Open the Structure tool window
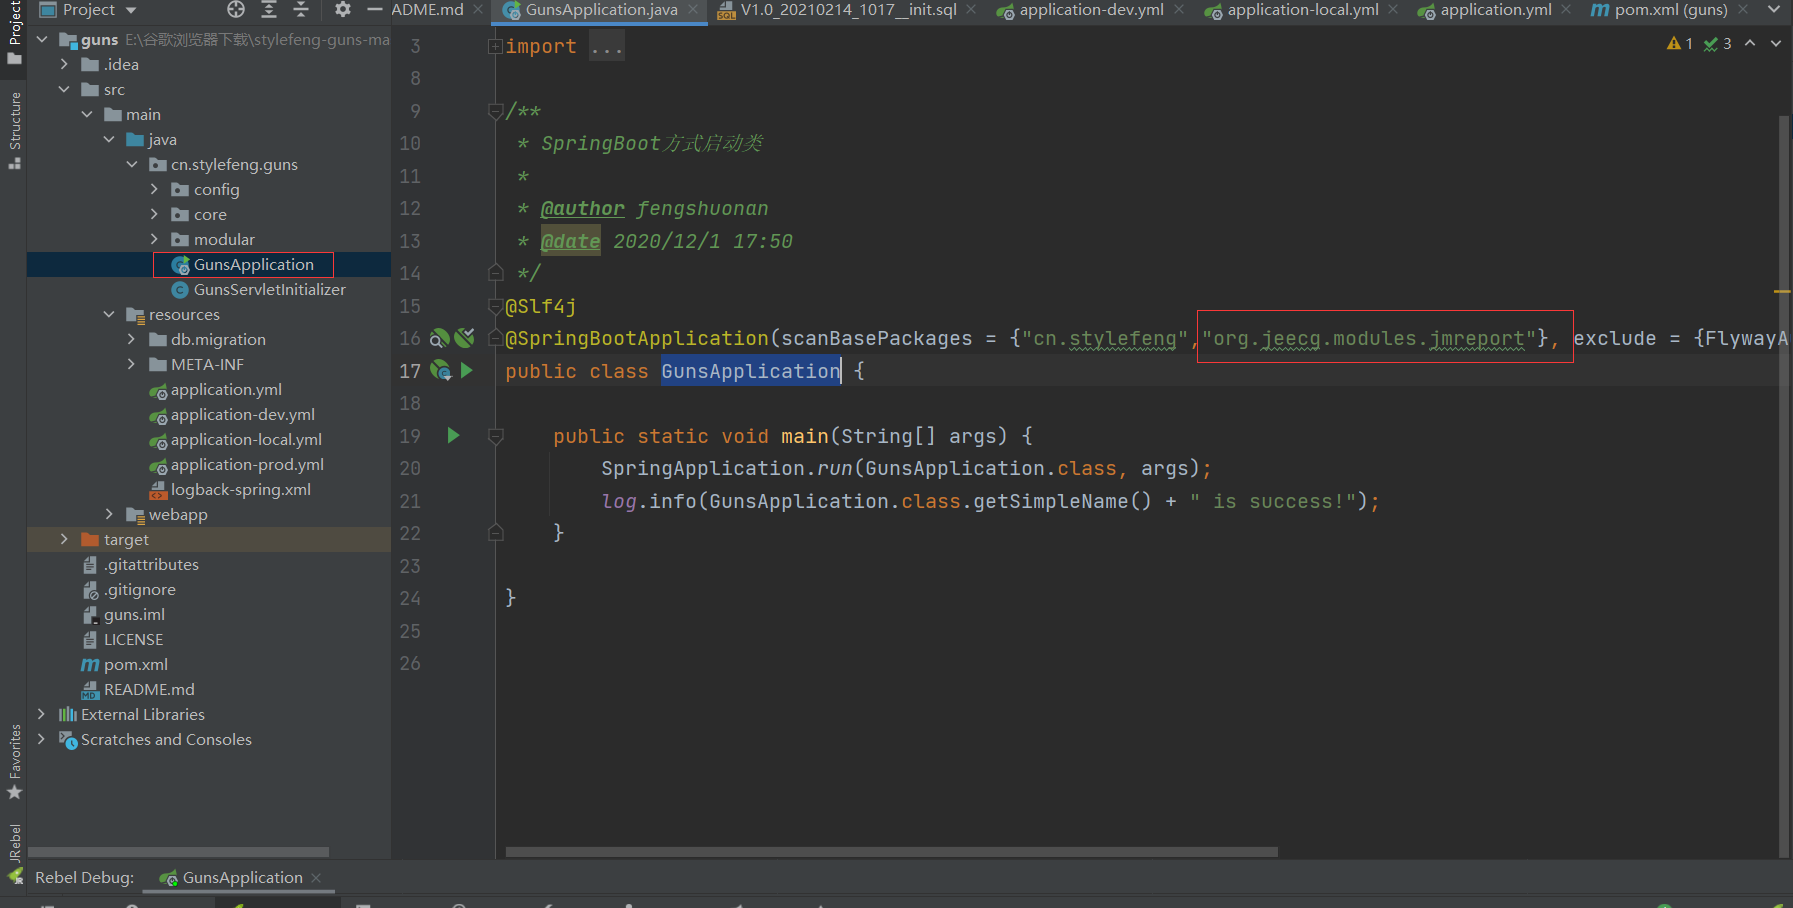 14,130
